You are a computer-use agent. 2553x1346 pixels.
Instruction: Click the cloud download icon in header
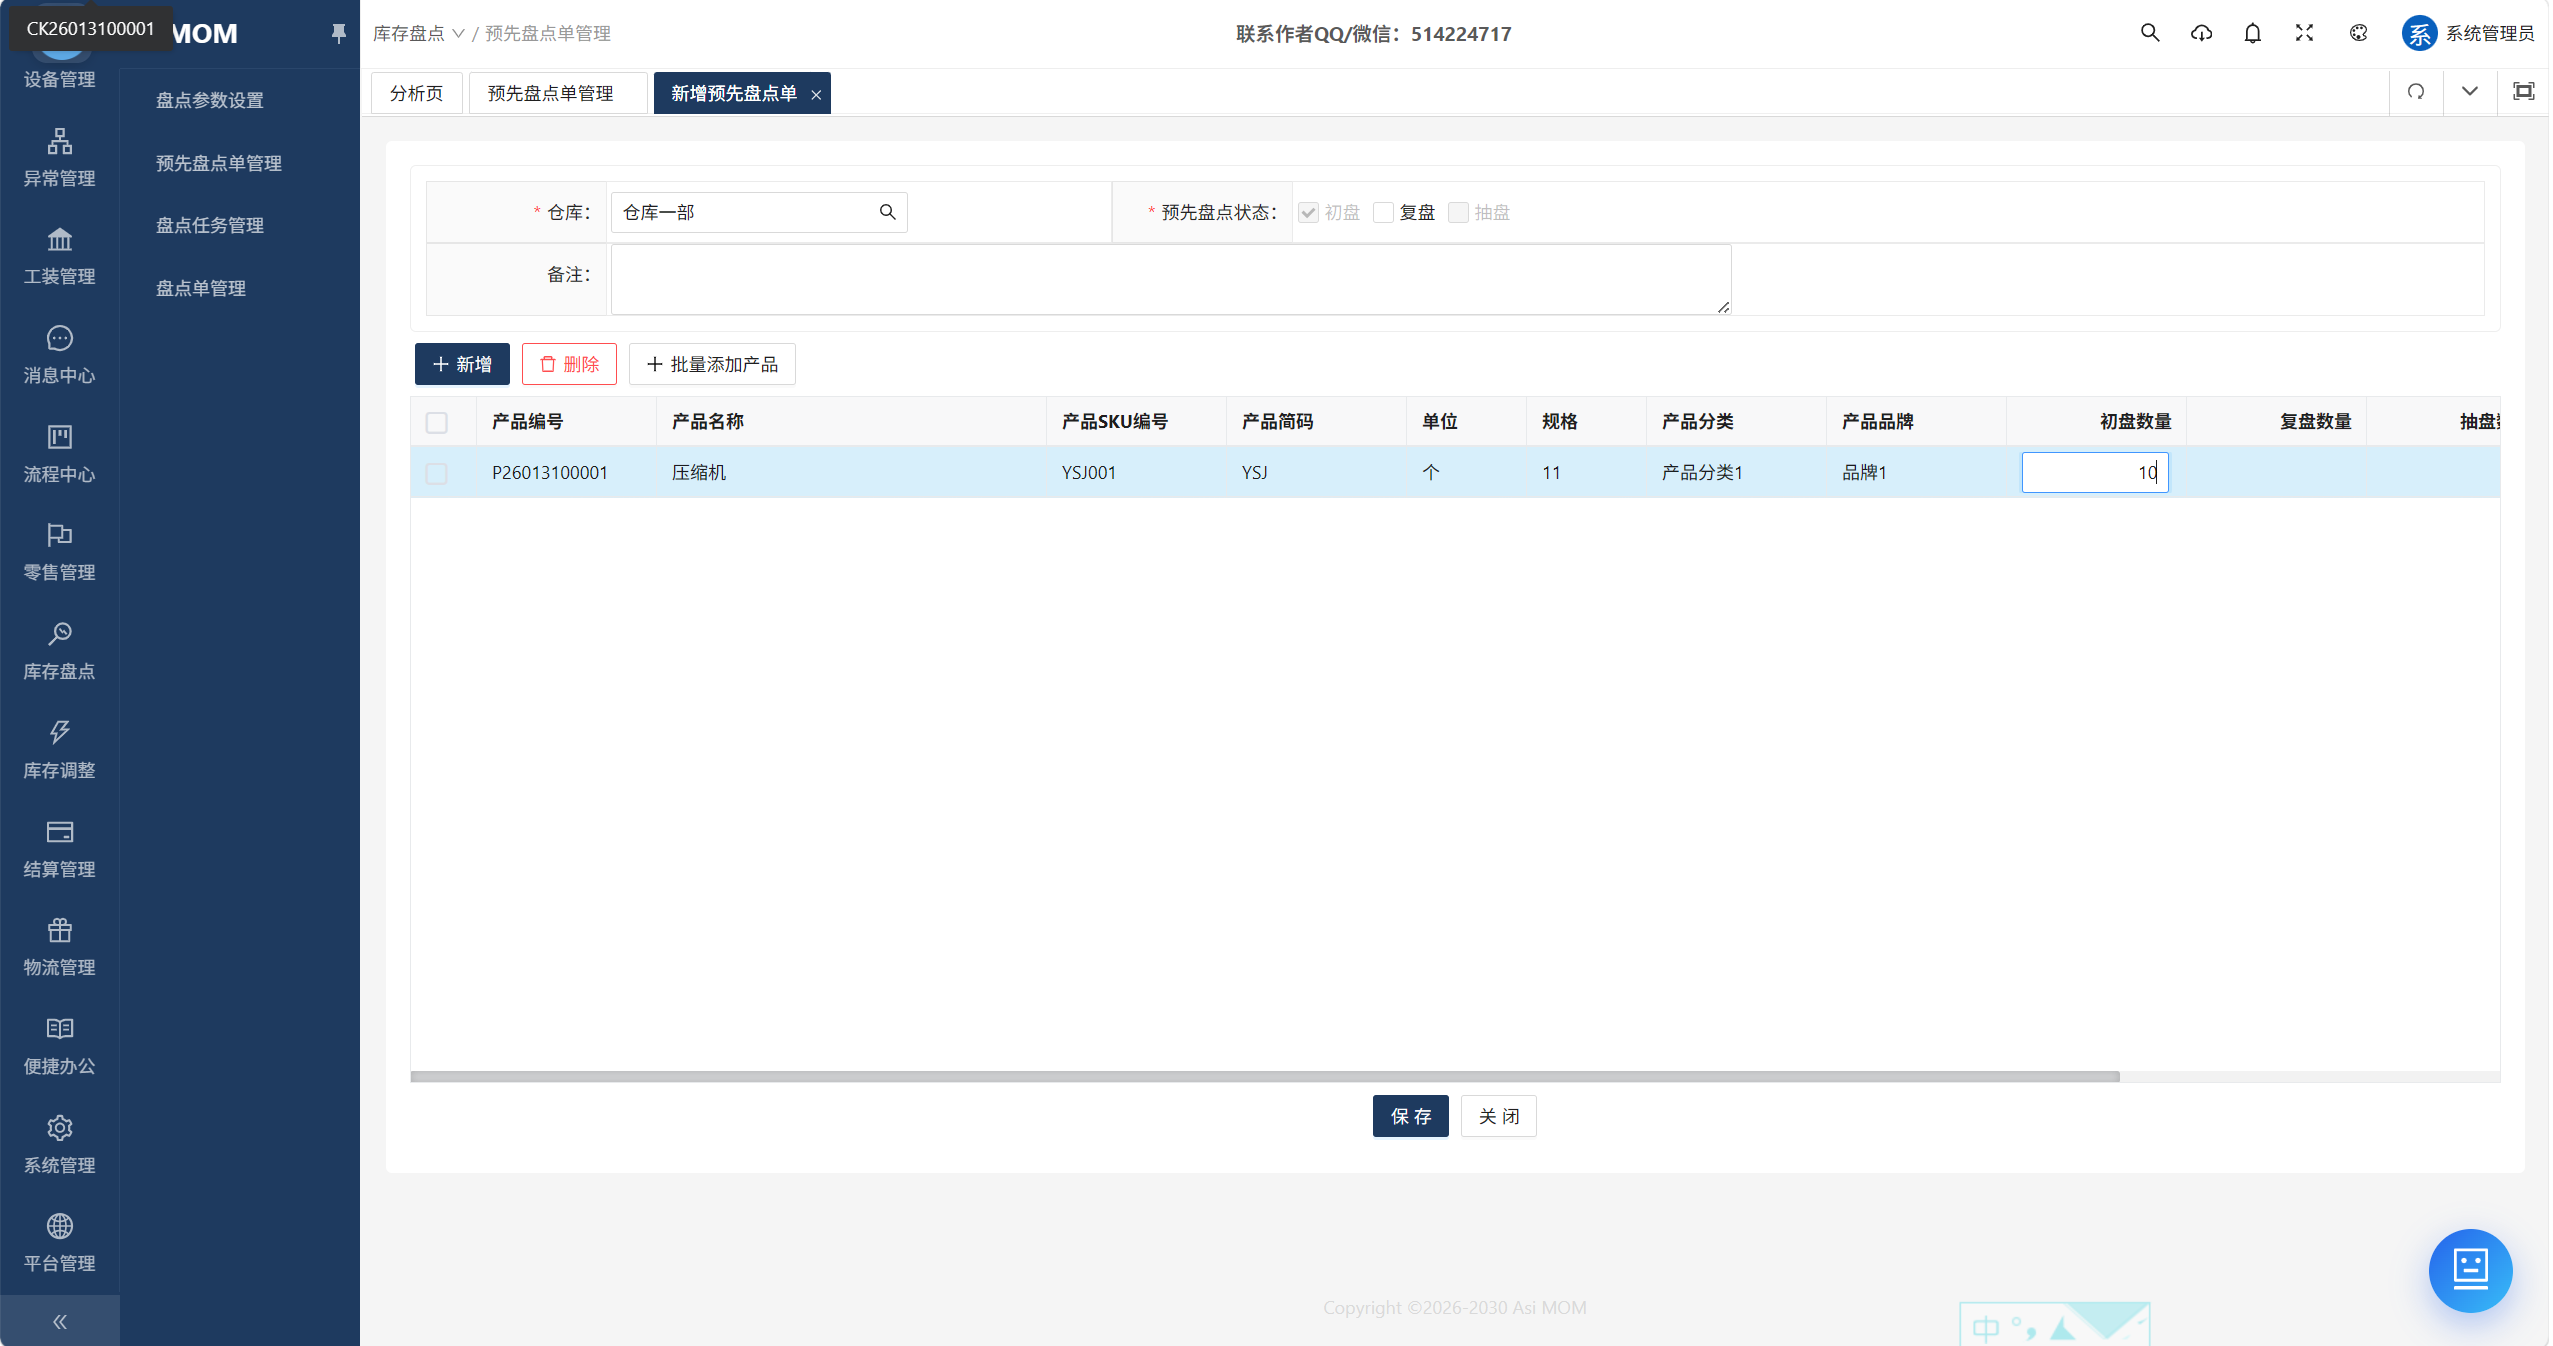tap(2201, 33)
